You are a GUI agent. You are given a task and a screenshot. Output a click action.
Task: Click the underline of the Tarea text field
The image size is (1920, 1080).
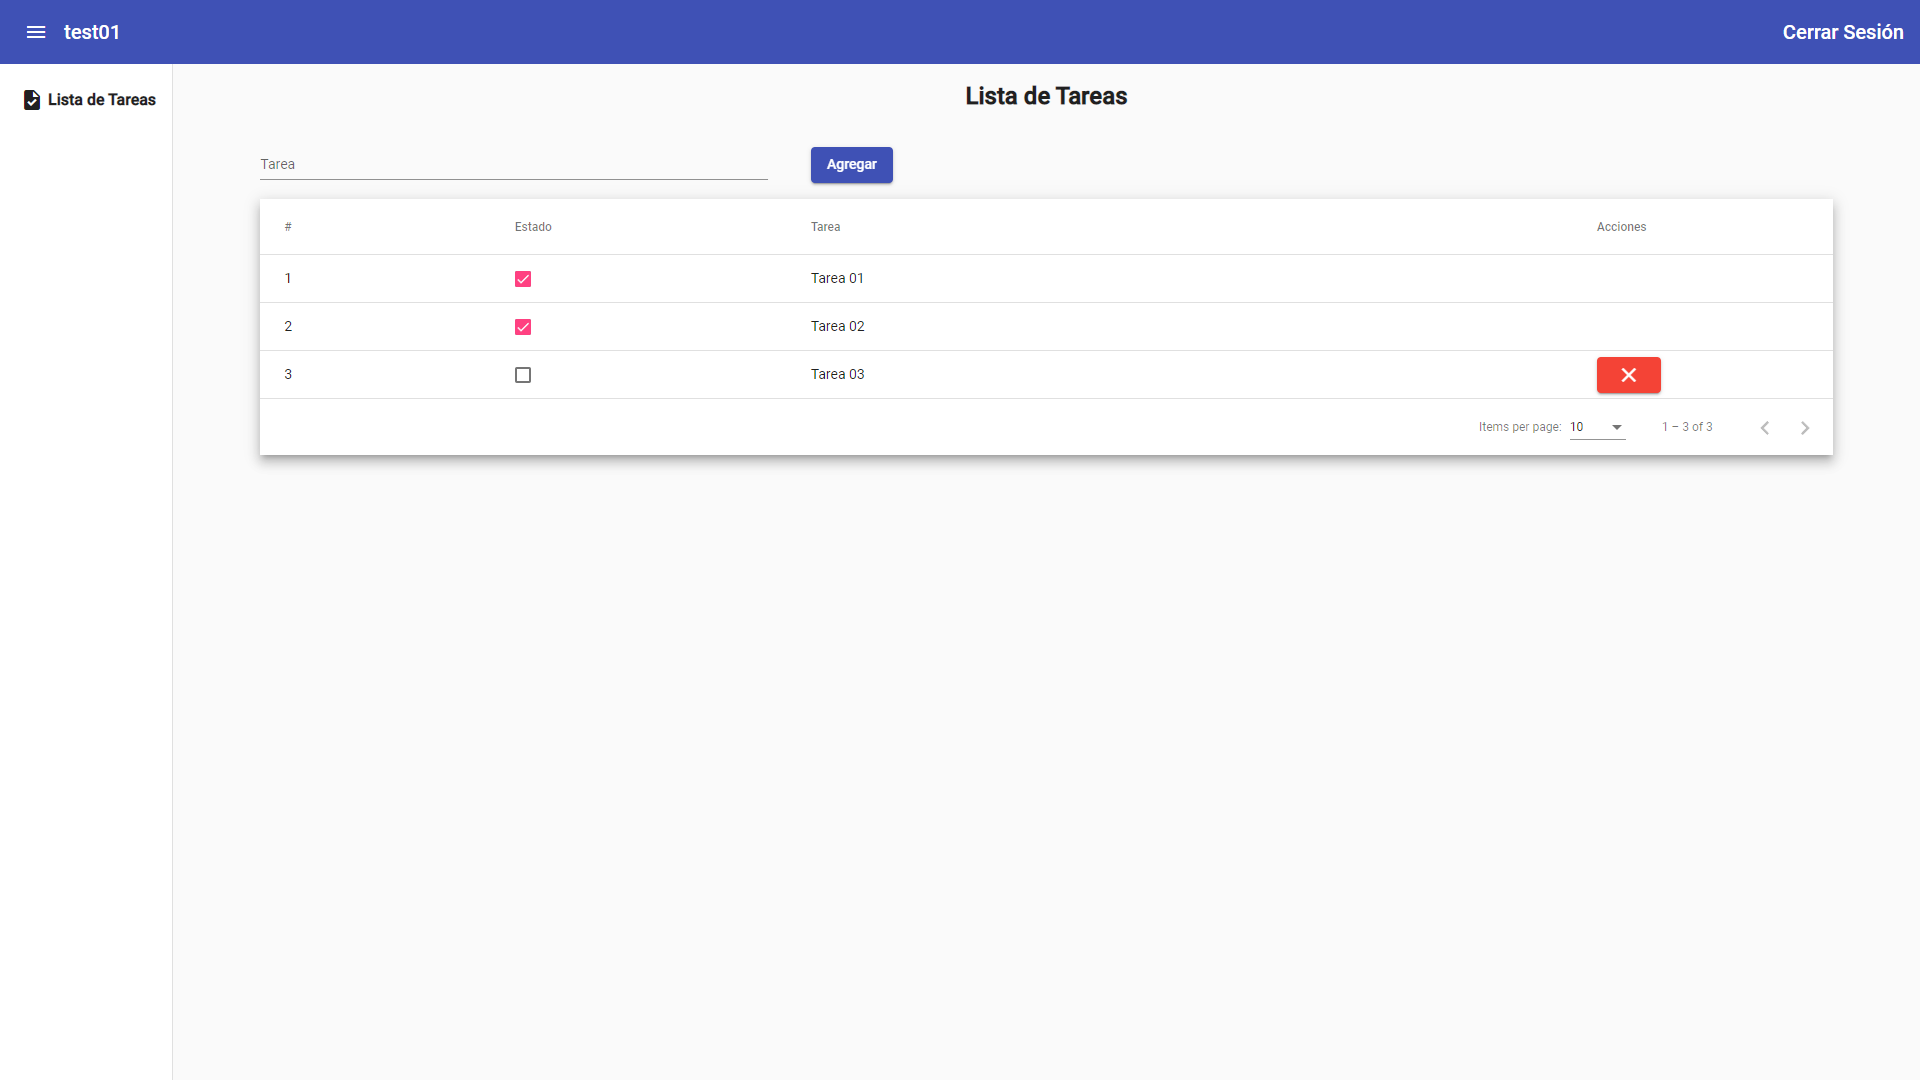pos(513,178)
